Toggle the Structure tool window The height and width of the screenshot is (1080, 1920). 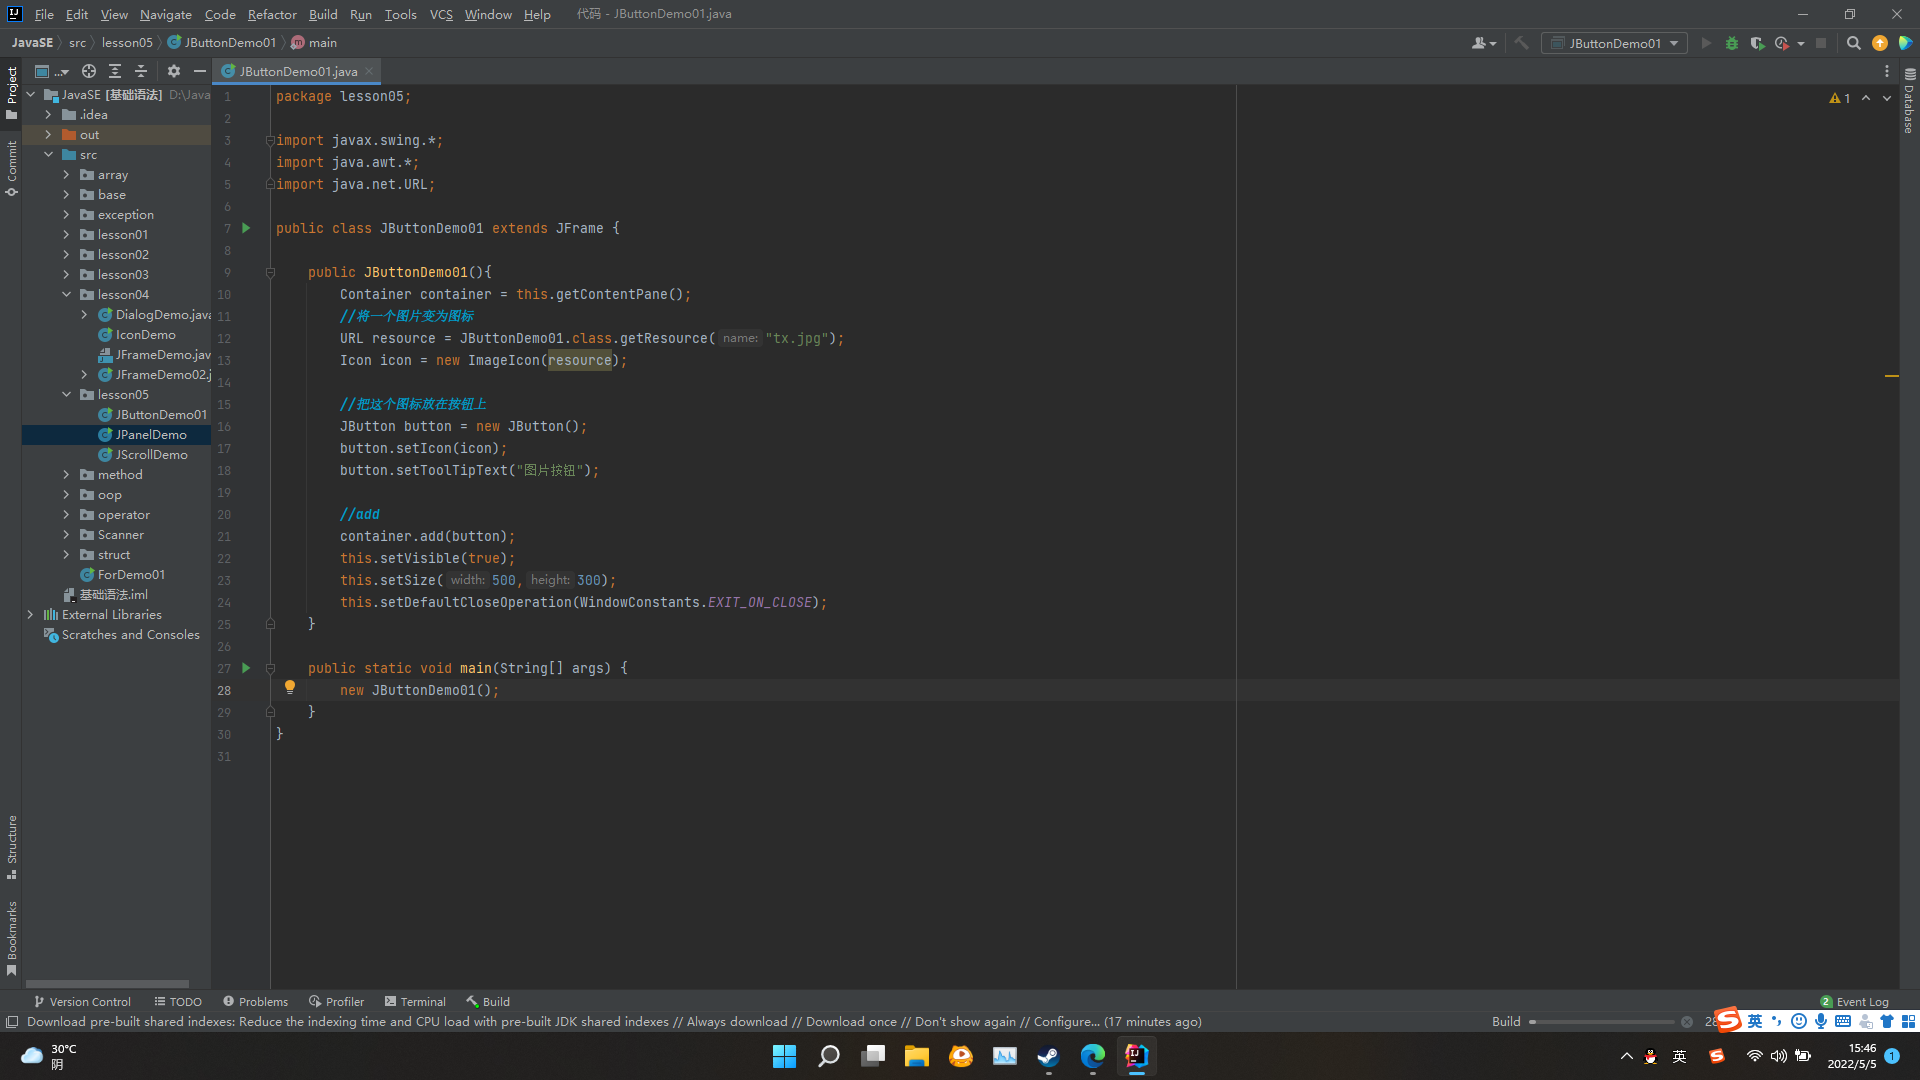[12, 846]
